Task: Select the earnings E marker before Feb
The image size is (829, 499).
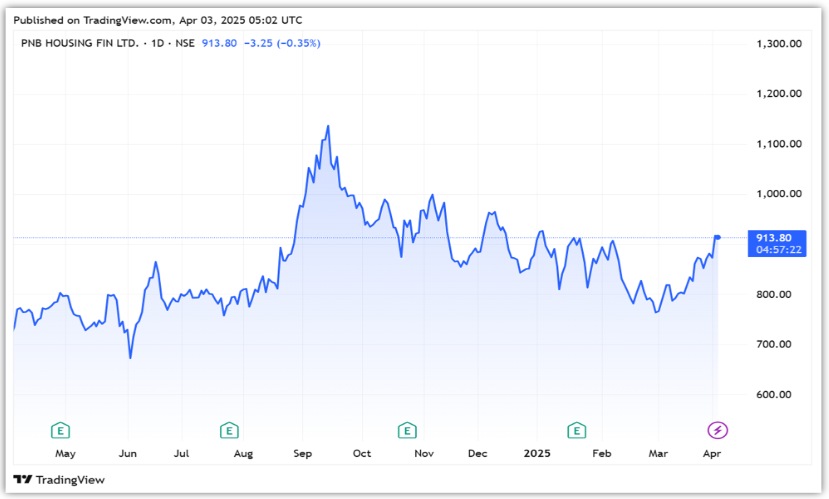Action: pos(576,430)
